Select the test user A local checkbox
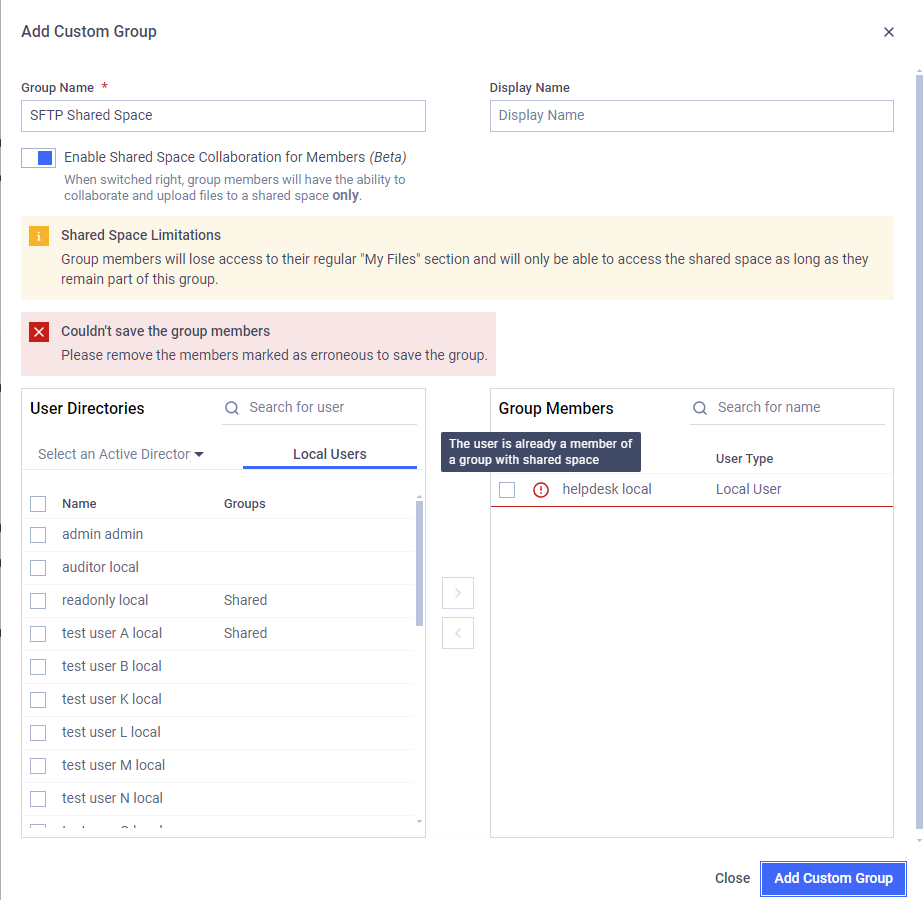Image resolution: width=924 pixels, height=900 pixels. click(x=38, y=634)
